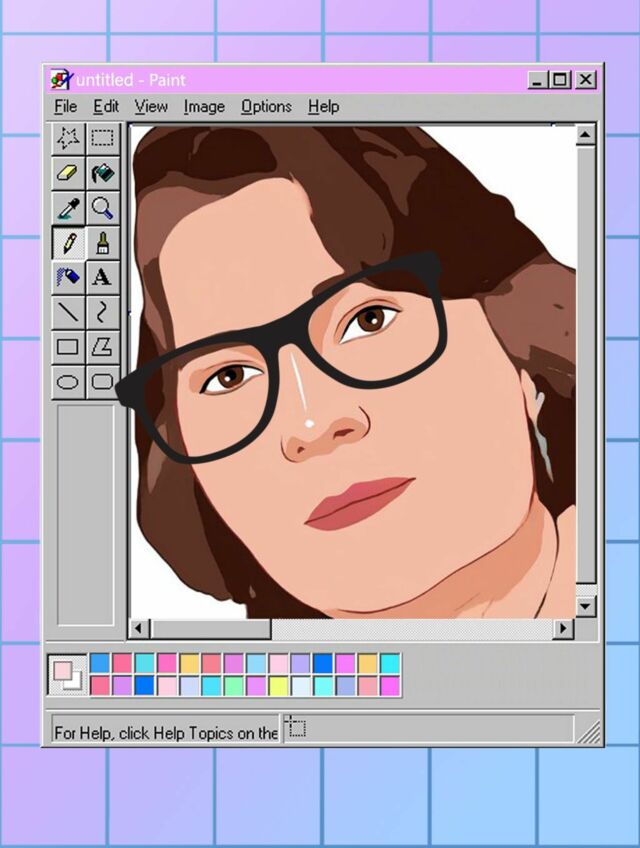
Task: Select the Free-Form Select star tool
Action: [x=68, y=138]
